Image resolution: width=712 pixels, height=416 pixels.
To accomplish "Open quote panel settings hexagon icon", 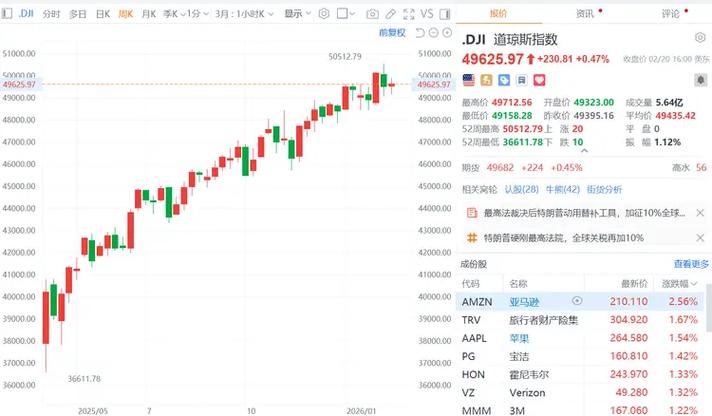I will (x=700, y=38).
